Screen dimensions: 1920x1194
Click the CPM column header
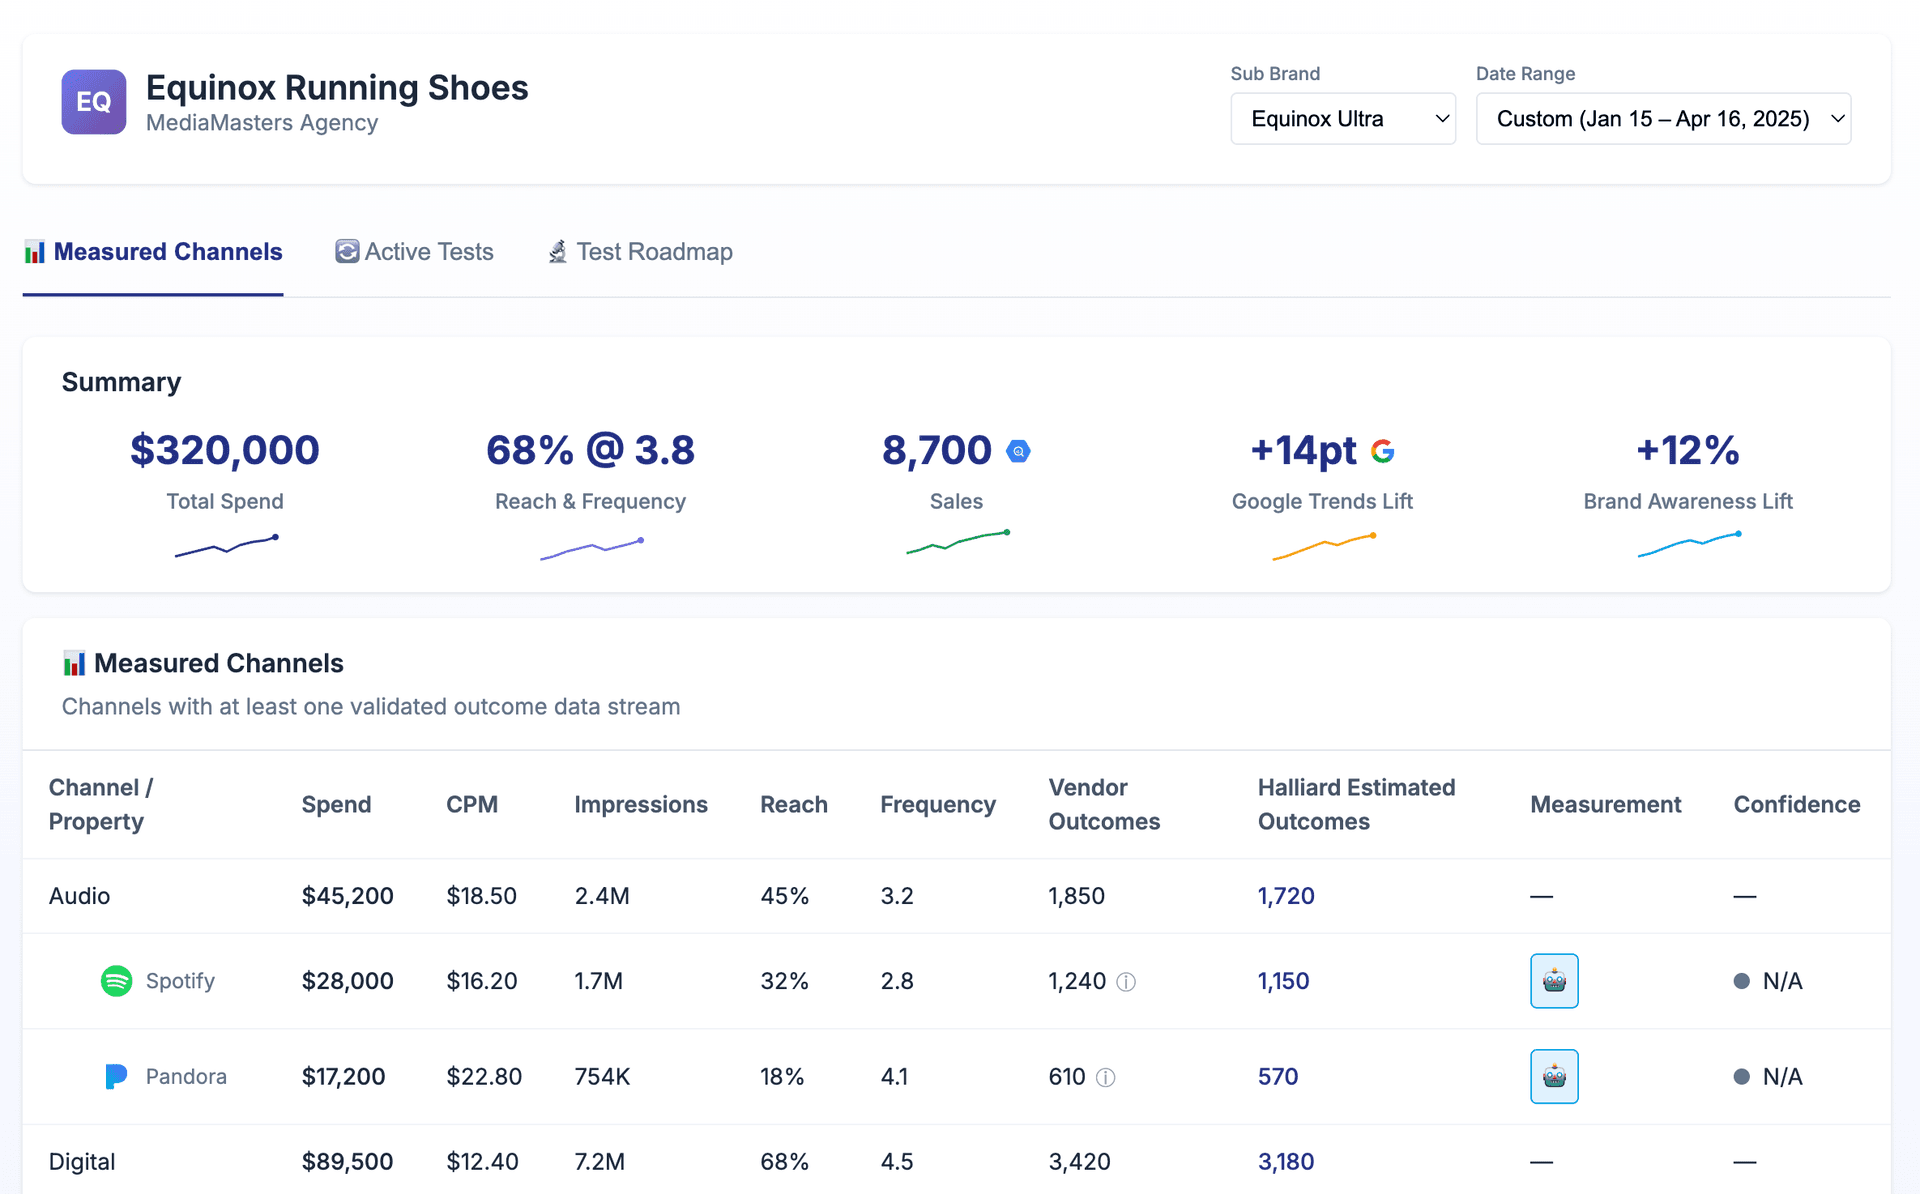click(x=472, y=805)
